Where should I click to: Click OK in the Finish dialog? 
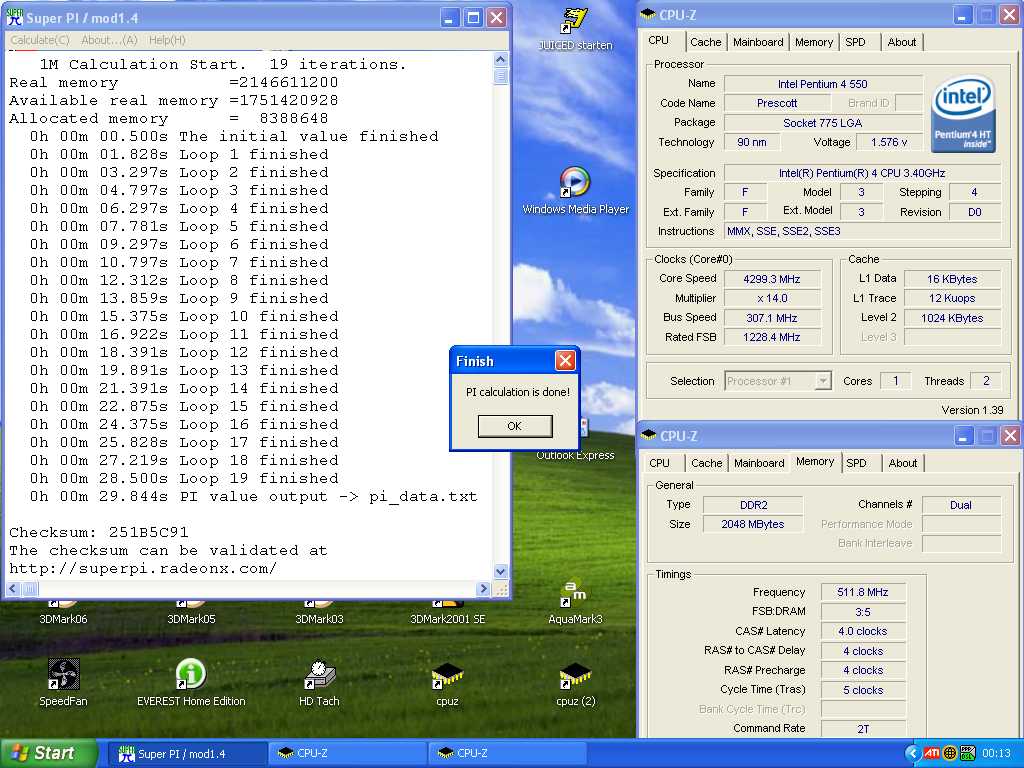515,426
